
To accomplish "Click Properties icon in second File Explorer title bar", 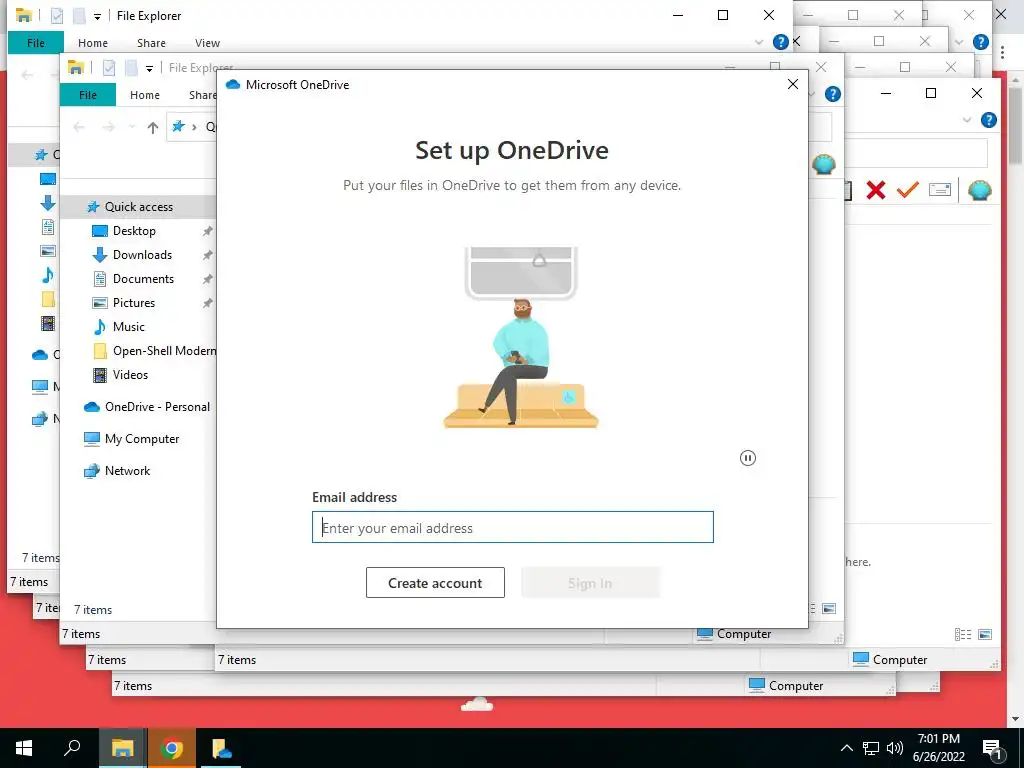I will (109, 67).
